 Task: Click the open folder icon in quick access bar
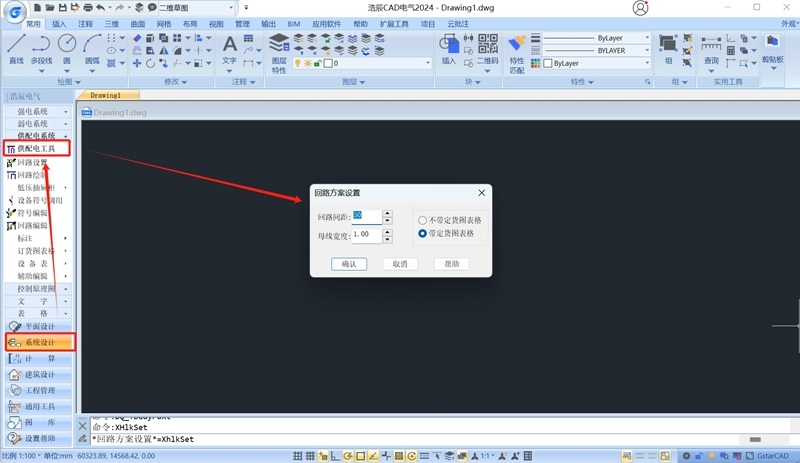[50, 8]
